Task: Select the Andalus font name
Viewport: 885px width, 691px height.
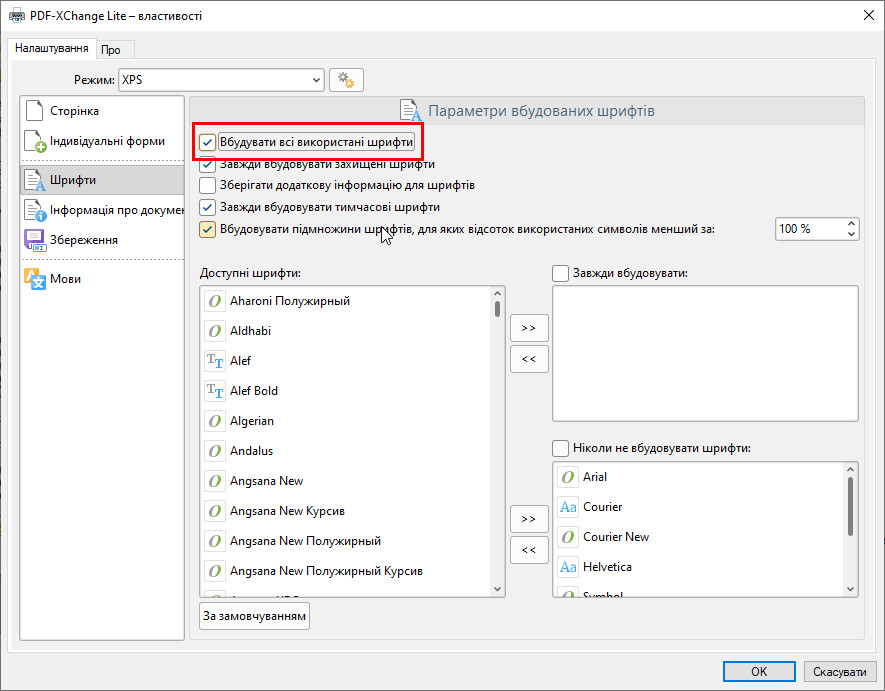Action: (252, 451)
